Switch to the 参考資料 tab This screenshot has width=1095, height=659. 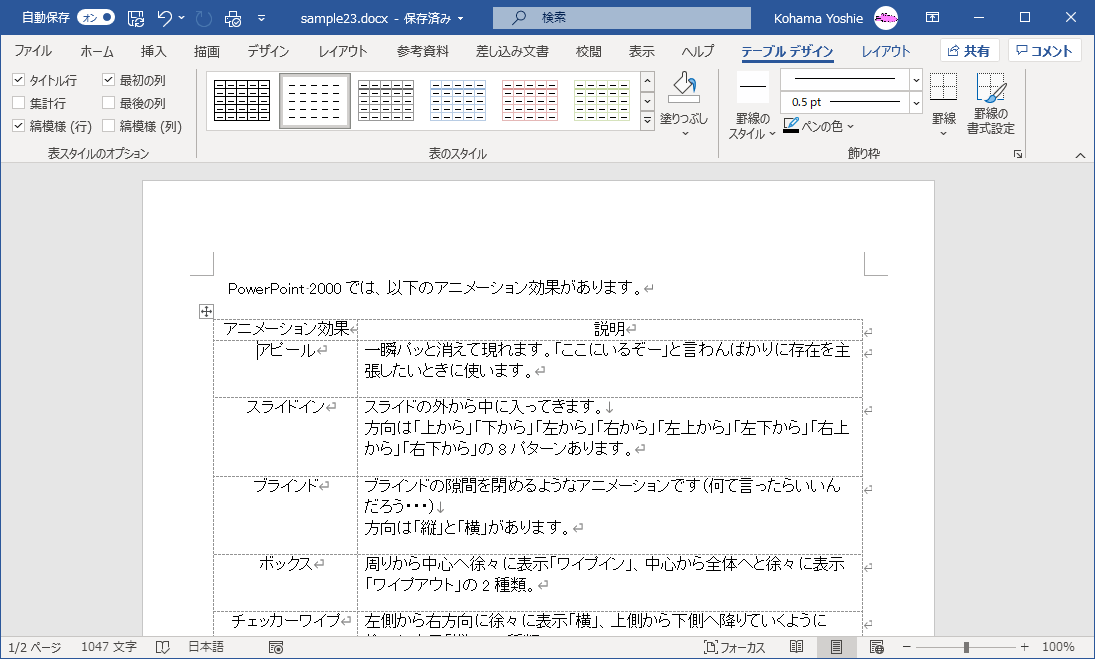point(422,51)
